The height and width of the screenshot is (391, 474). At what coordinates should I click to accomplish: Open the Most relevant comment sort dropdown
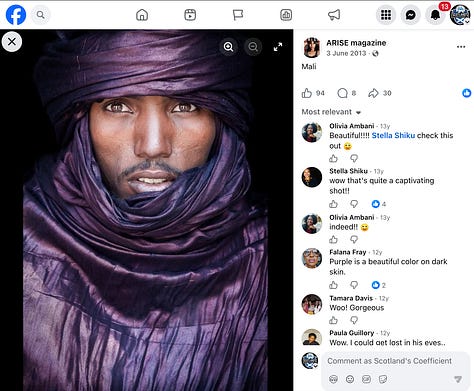tap(331, 112)
